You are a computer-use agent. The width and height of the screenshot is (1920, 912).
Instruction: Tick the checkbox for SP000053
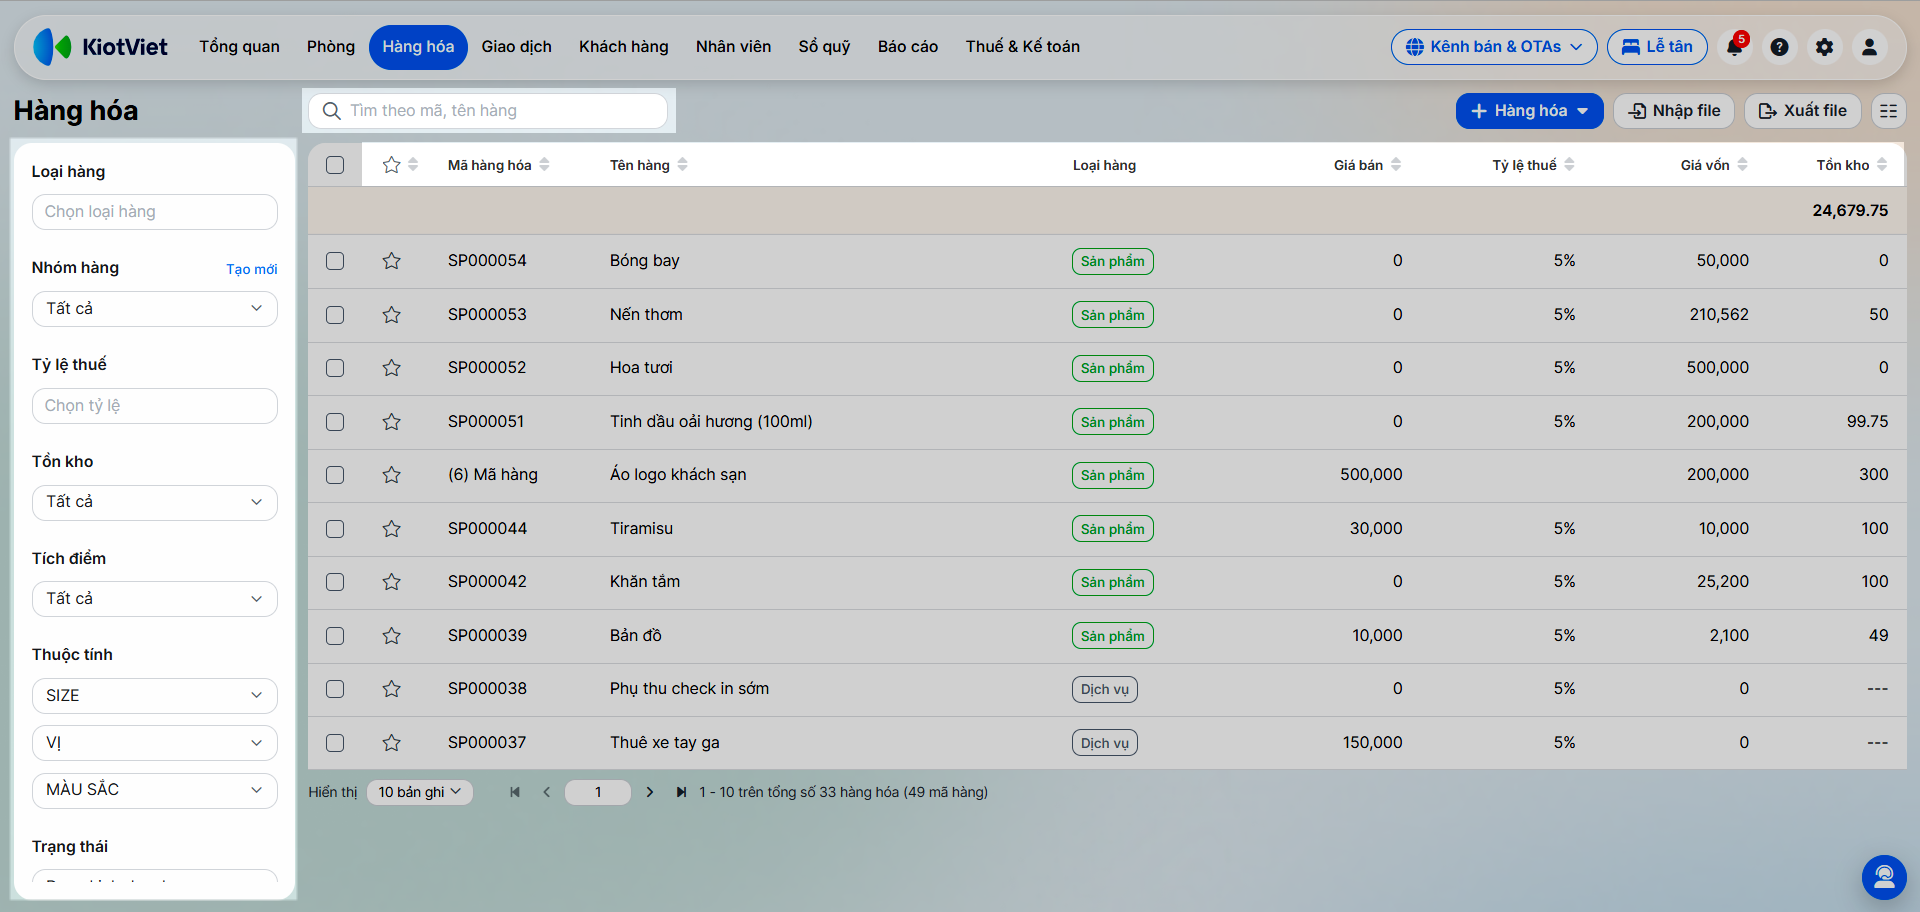[335, 315]
